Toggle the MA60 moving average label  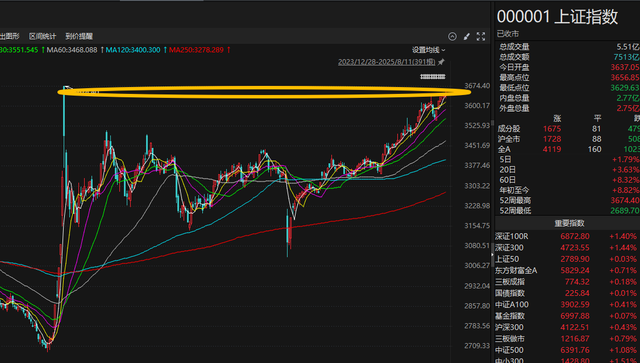[x=72, y=50]
